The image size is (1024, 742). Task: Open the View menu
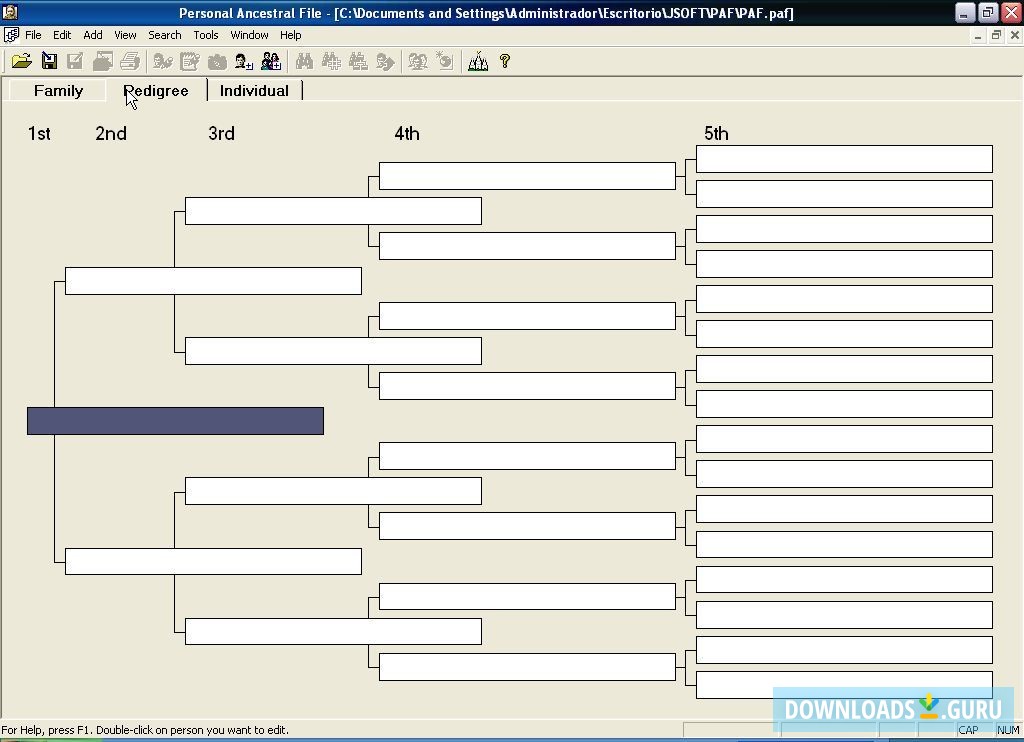[x=125, y=35]
